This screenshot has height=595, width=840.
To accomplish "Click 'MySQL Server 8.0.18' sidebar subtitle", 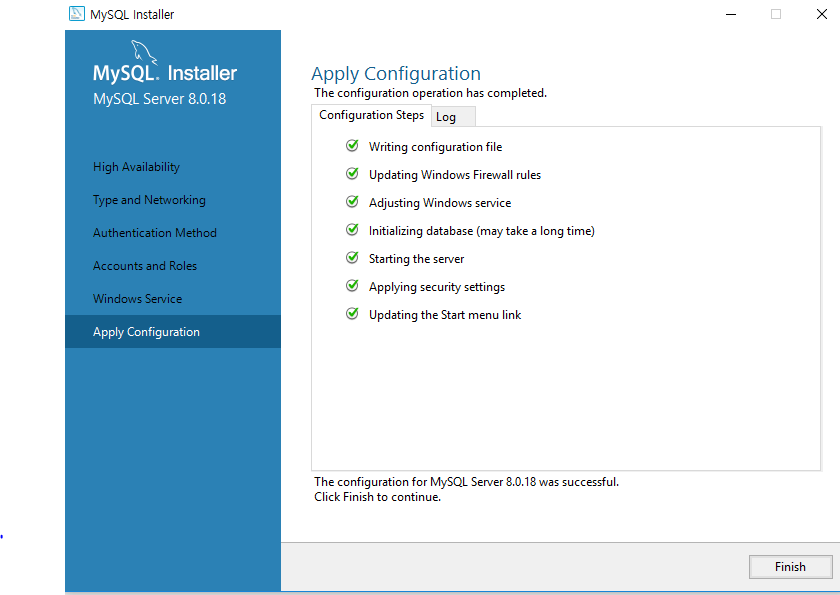I will [160, 99].
